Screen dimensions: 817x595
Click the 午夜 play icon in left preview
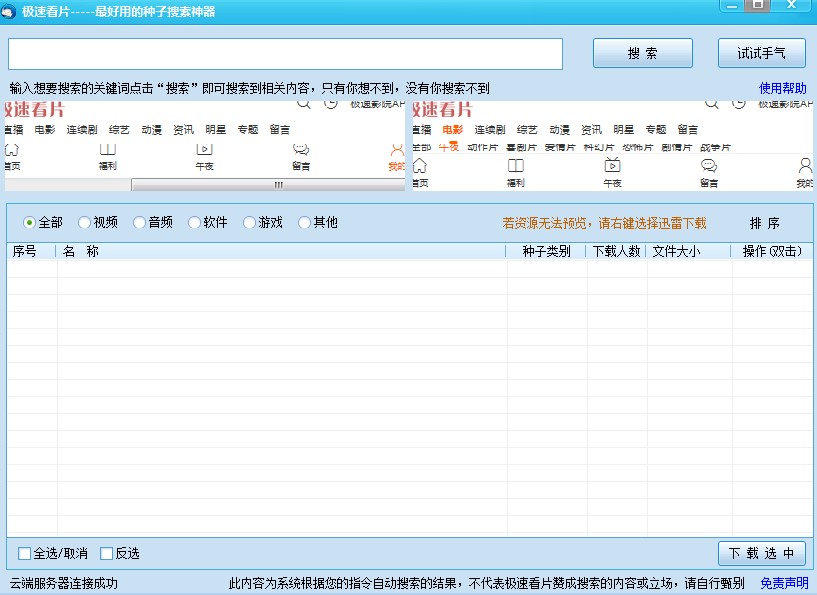[x=204, y=150]
